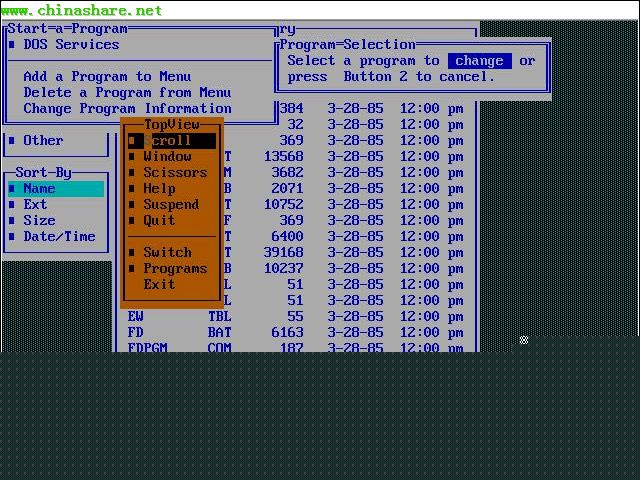
Task: Select Change Program Information
Action: [x=127, y=109]
